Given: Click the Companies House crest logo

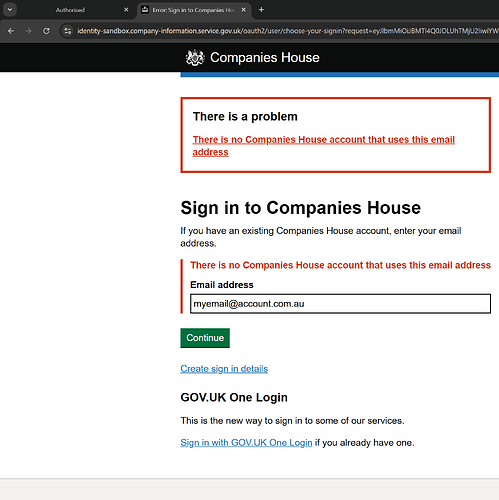Looking at the screenshot, I should (195, 58).
